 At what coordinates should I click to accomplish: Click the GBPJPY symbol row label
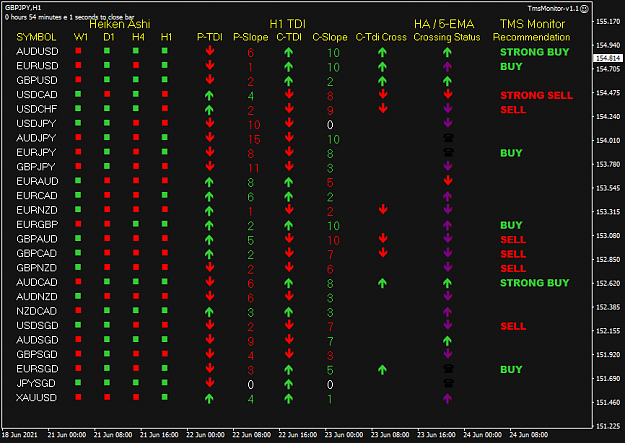coord(36,167)
